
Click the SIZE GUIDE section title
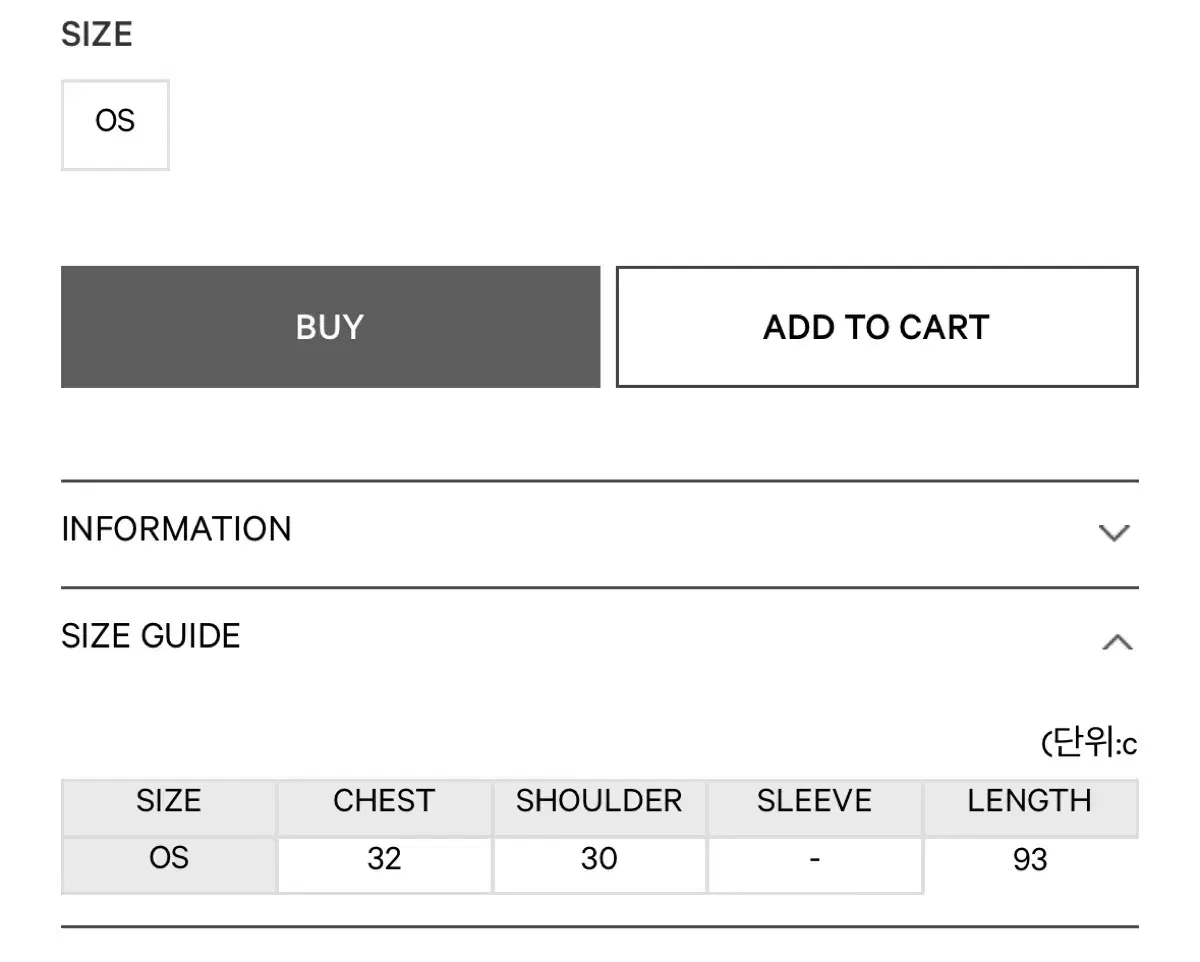pyautogui.click(x=151, y=636)
